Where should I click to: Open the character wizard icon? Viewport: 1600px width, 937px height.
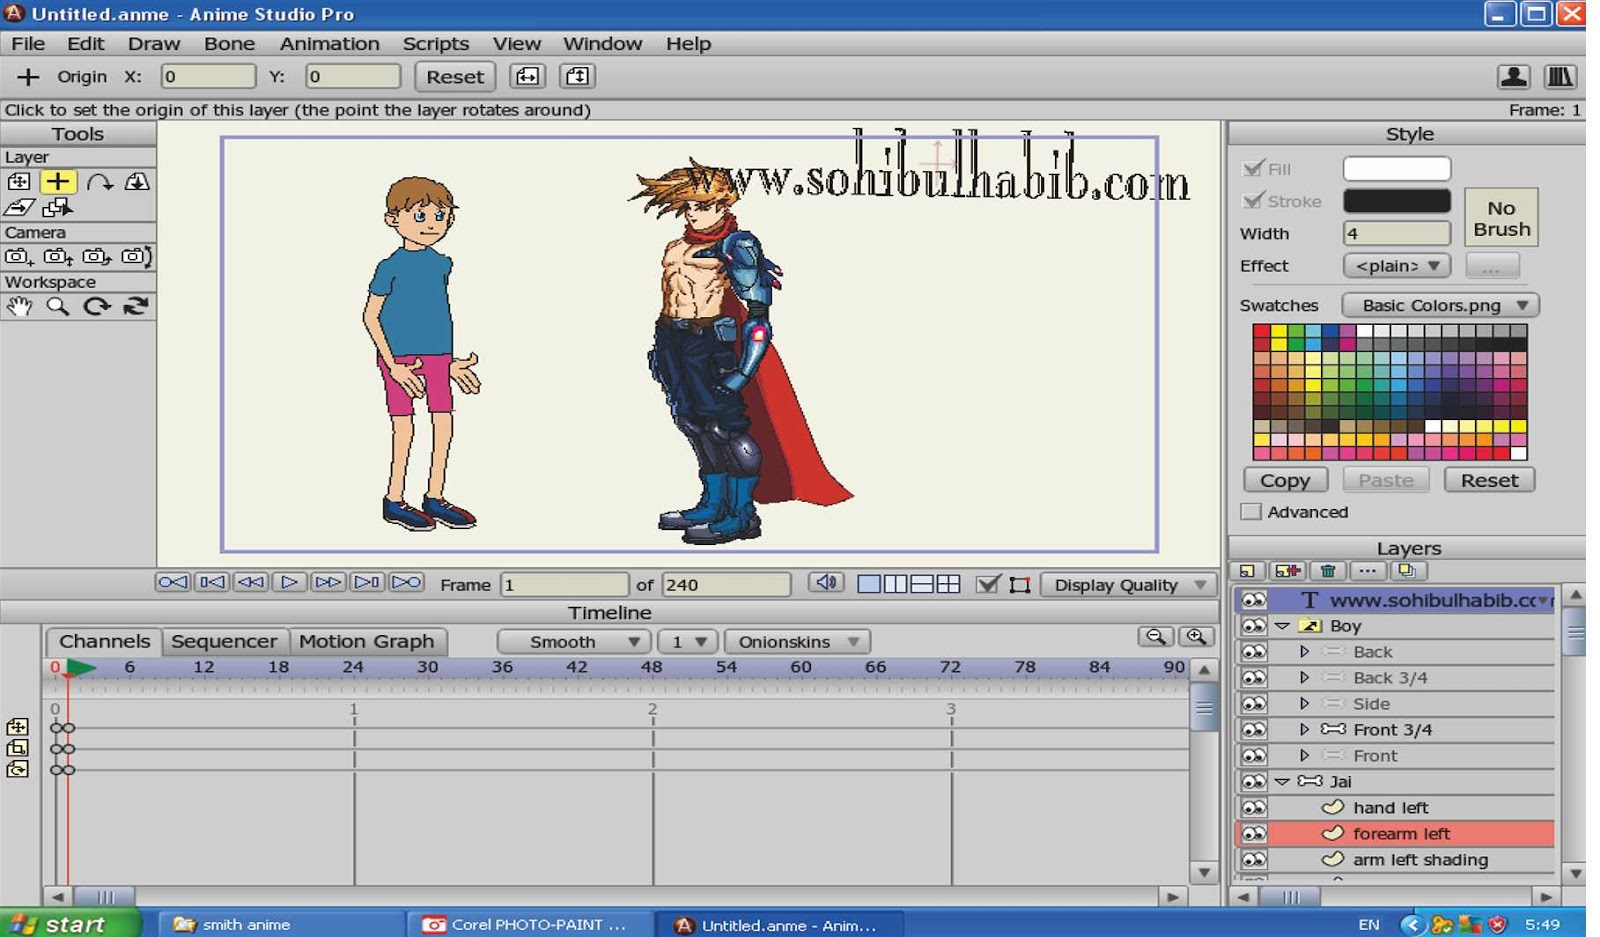(1513, 76)
